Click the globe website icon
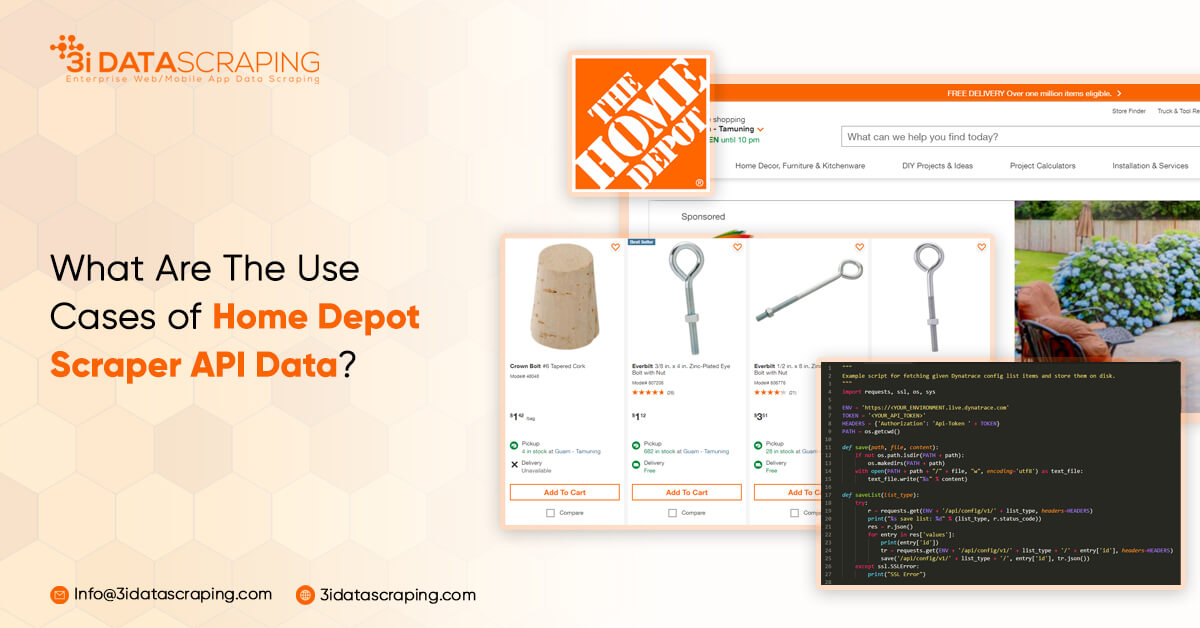Viewport: 1200px width, 628px height. coord(305,595)
